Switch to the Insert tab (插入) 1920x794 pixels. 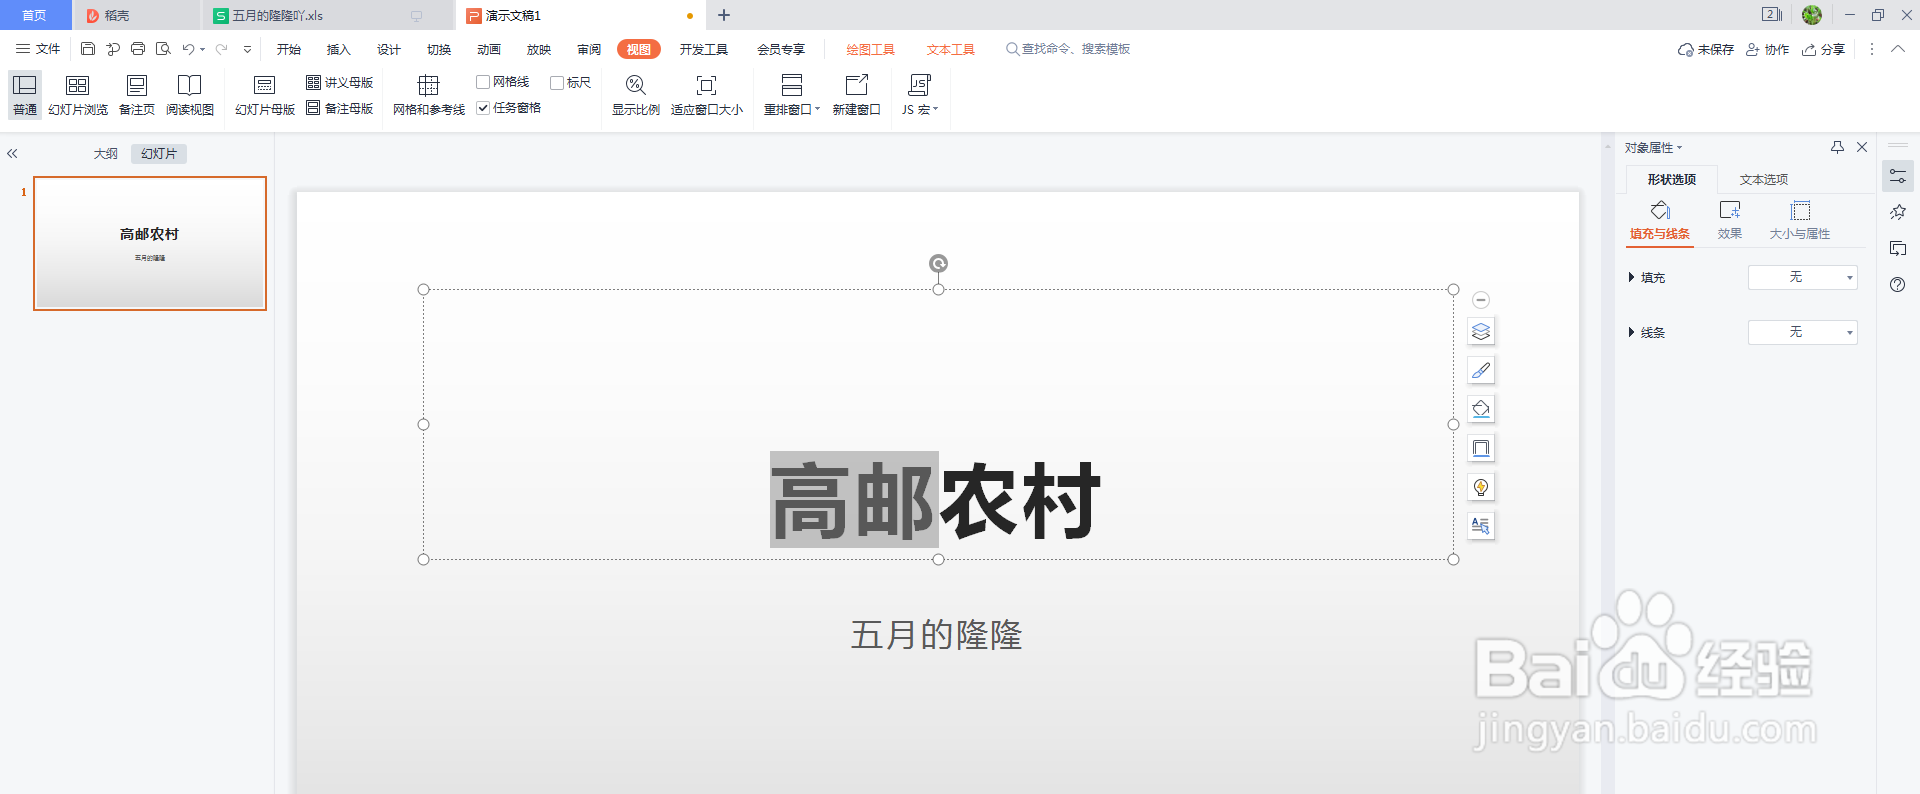(339, 49)
